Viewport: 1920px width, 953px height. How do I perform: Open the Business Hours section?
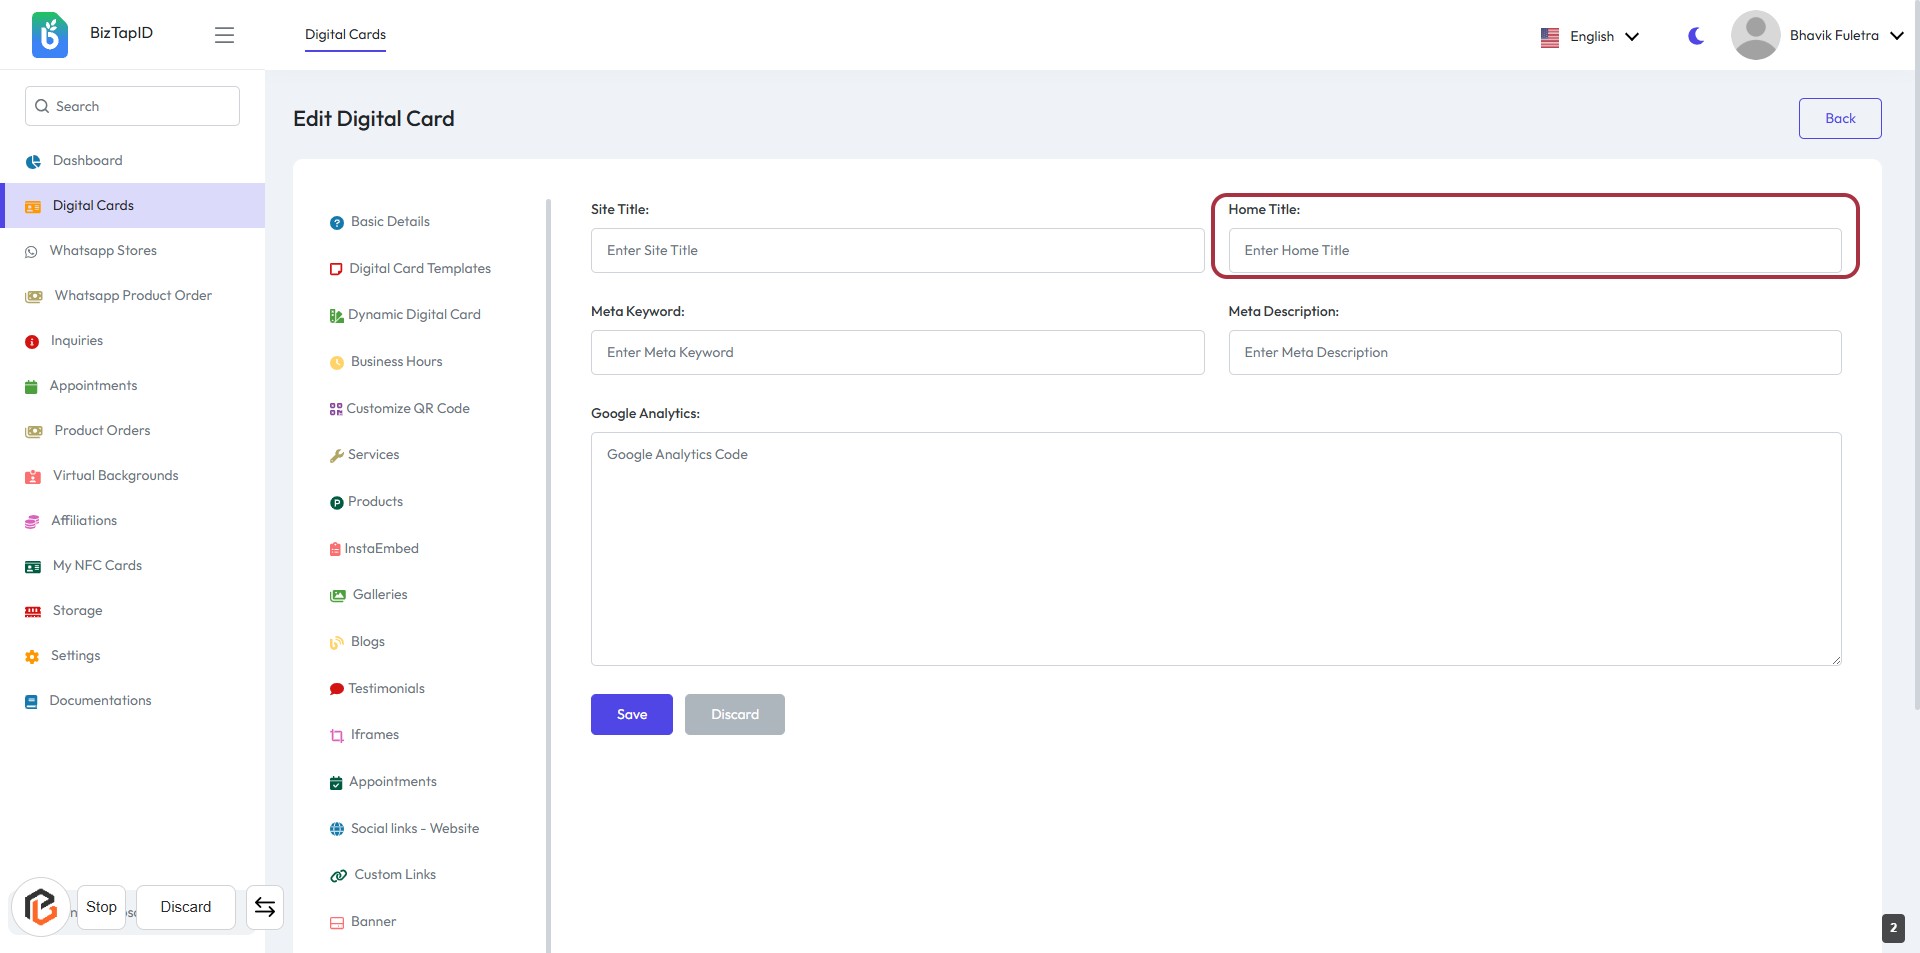click(x=396, y=362)
